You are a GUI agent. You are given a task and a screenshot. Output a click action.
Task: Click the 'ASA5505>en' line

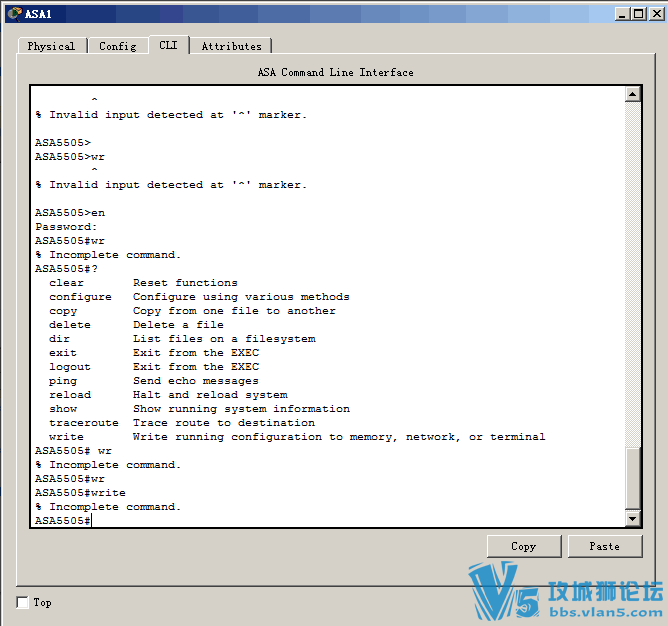click(x=70, y=213)
